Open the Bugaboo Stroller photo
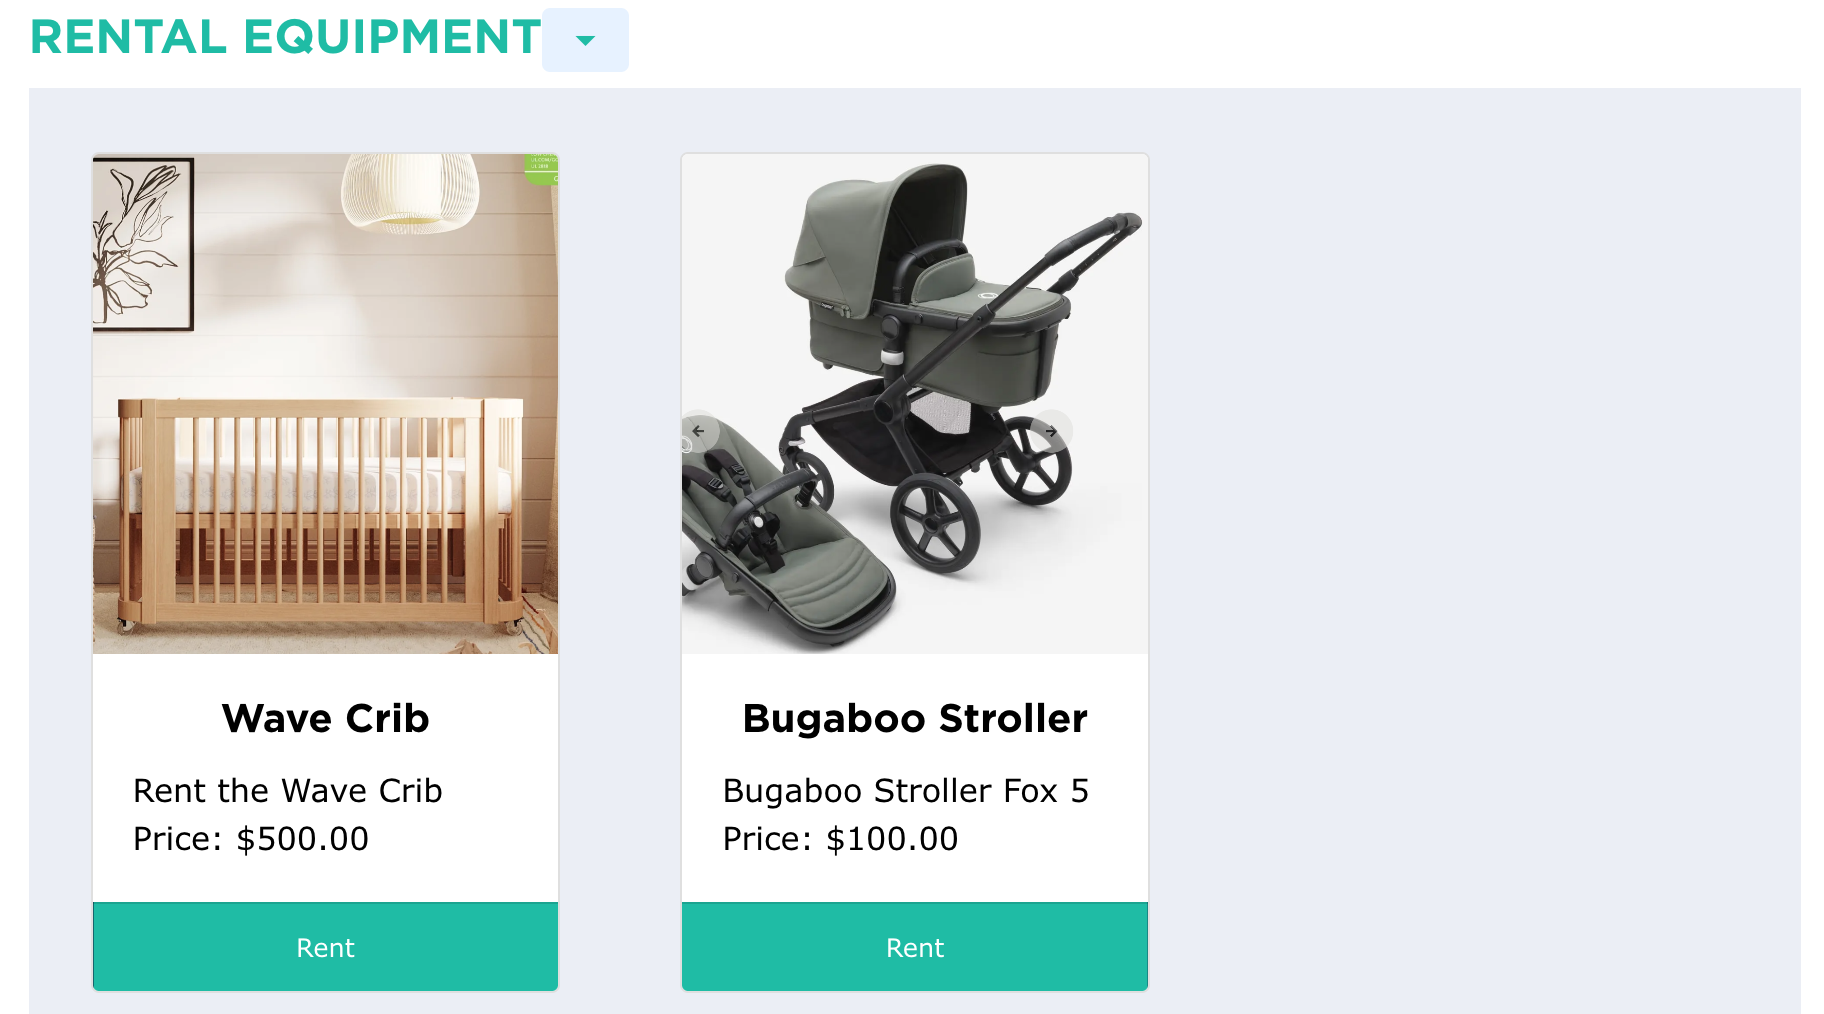 tap(915, 404)
